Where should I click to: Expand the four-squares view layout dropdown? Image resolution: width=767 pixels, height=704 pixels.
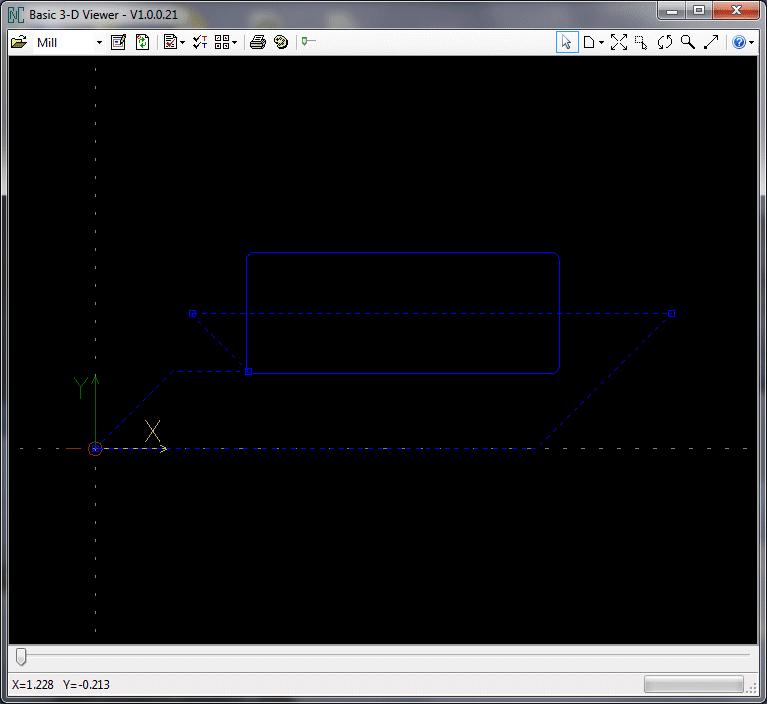(x=233, y=43)
